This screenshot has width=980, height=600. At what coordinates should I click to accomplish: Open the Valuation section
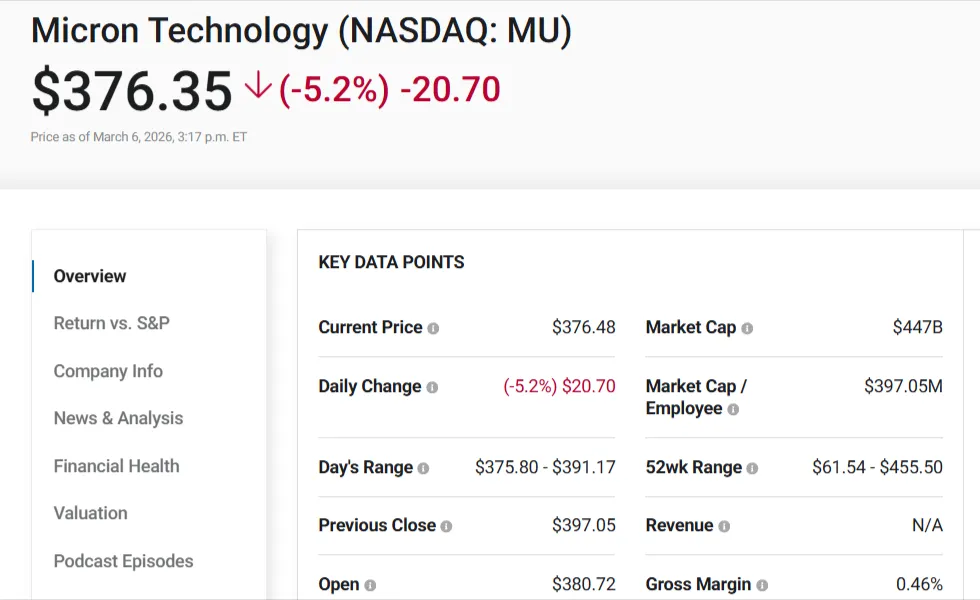click(90, 513)
